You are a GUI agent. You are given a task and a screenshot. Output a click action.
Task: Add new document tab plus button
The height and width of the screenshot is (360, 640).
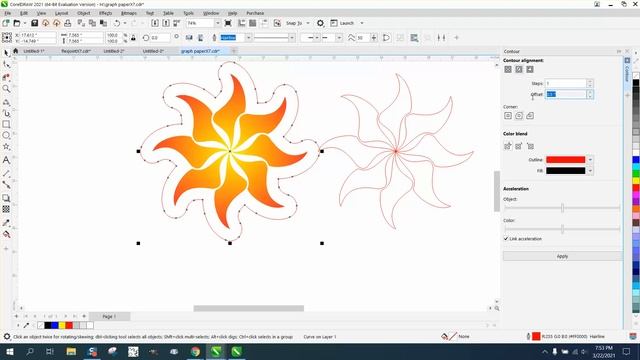pos(234,51)
